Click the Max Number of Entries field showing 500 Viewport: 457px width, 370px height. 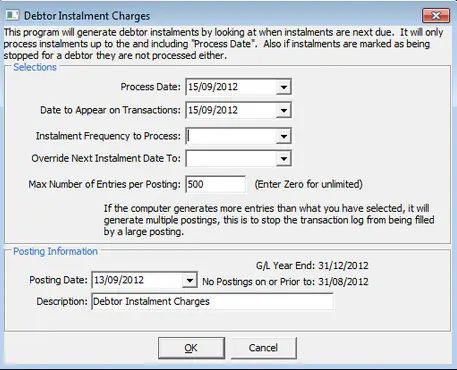point(216,184)
